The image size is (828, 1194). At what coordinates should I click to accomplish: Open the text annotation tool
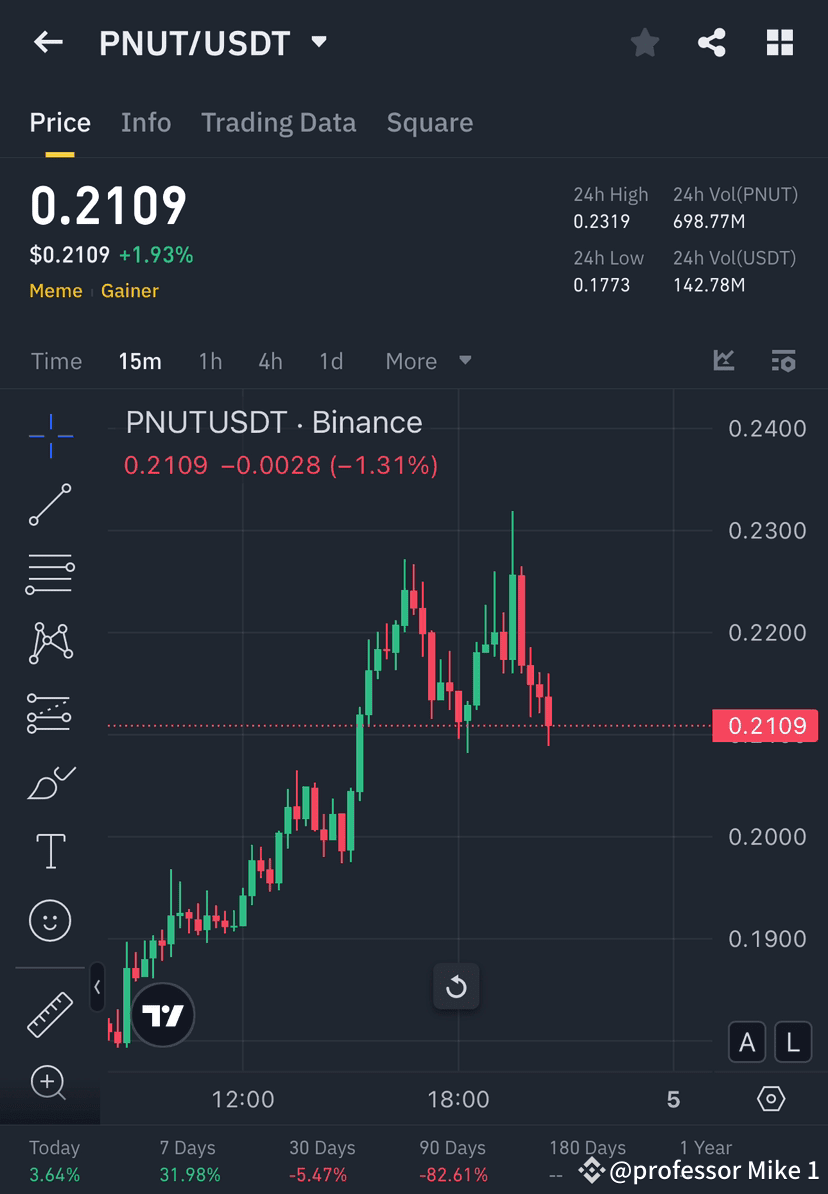pyautogui.click(x=50, y=851)
